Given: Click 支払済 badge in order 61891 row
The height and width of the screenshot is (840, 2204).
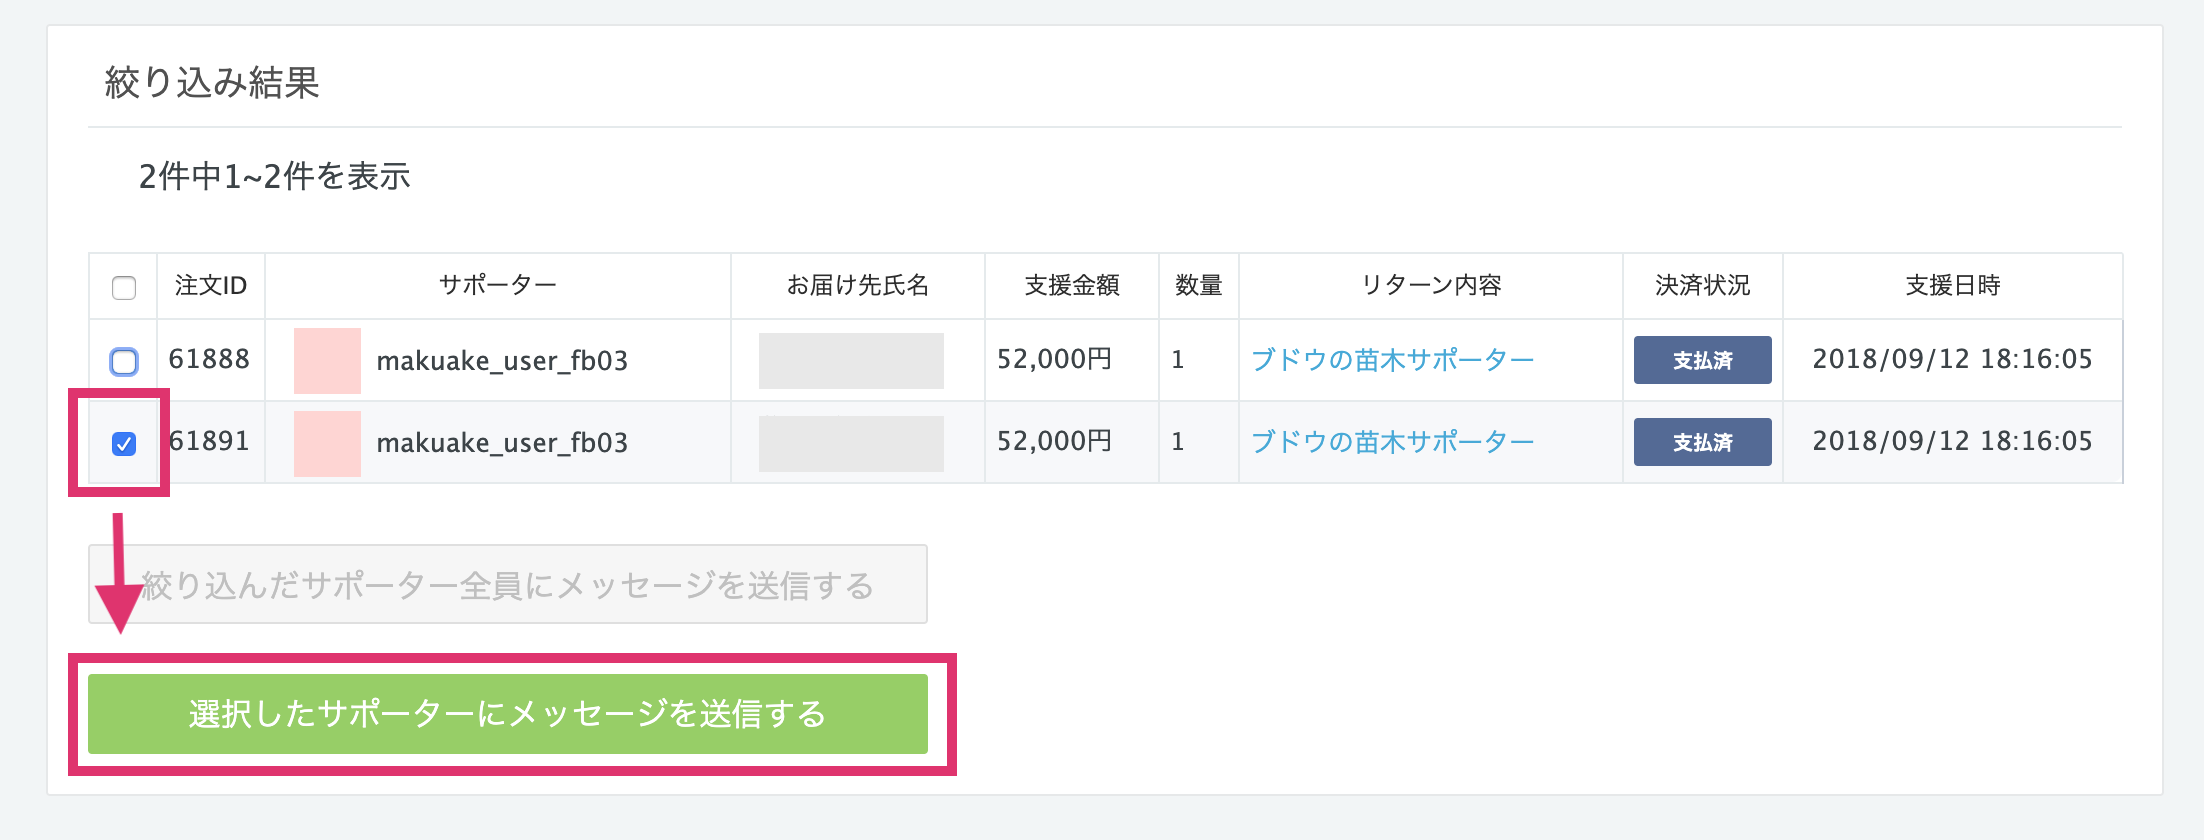Looking at the screenshot, I should point(1703,442).
